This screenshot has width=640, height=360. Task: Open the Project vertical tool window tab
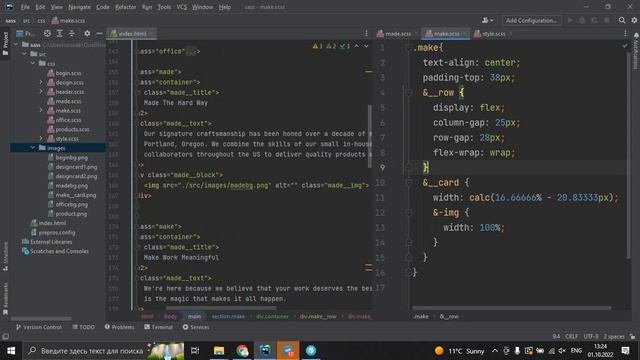click(x=5, y=43)
